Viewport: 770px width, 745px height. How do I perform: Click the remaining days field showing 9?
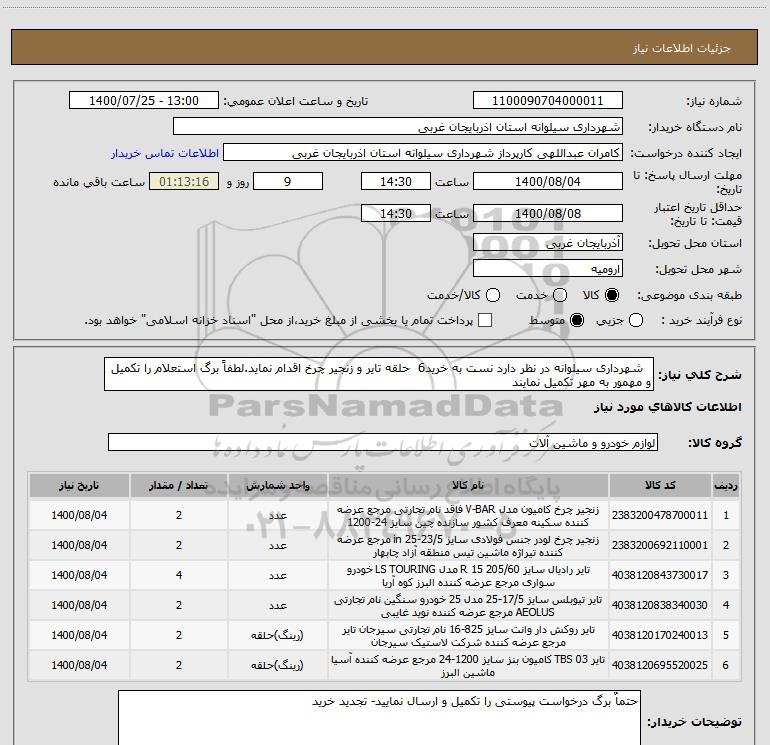point(288,181)
